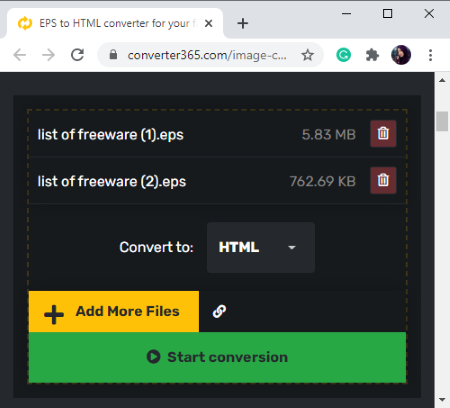Click the dropdown arrow next to HTML

point(292,247)
